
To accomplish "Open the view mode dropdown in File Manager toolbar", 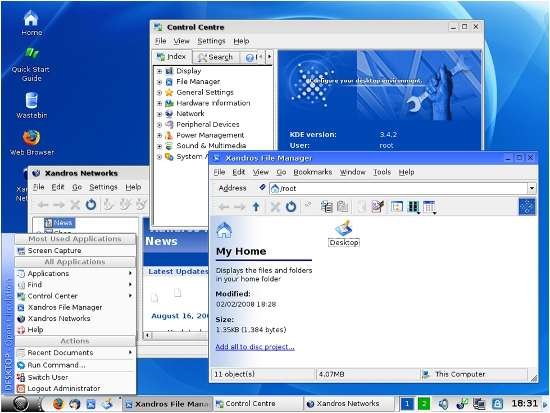I will (430, 207).
